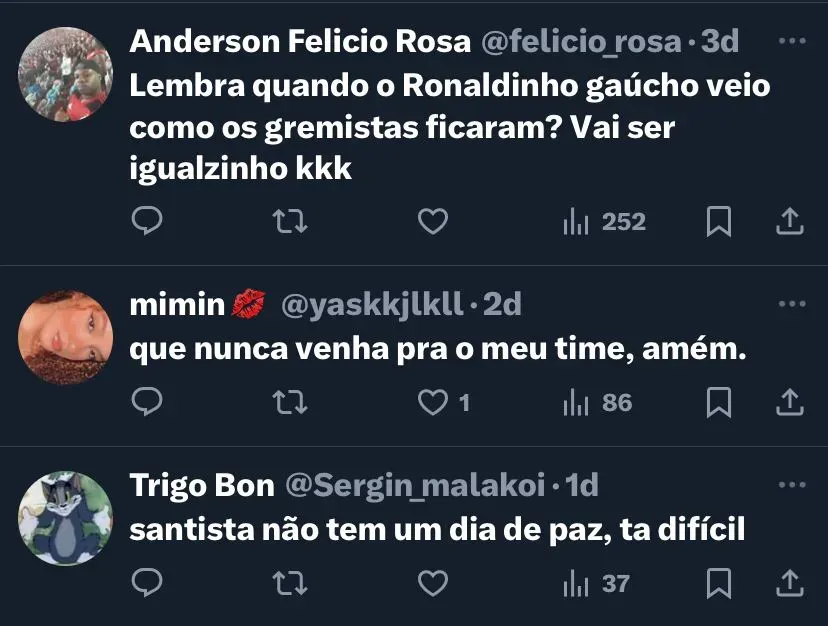Screen dimensions: 828x626
Task: Open mimin's profile picture
Action: 65,337
